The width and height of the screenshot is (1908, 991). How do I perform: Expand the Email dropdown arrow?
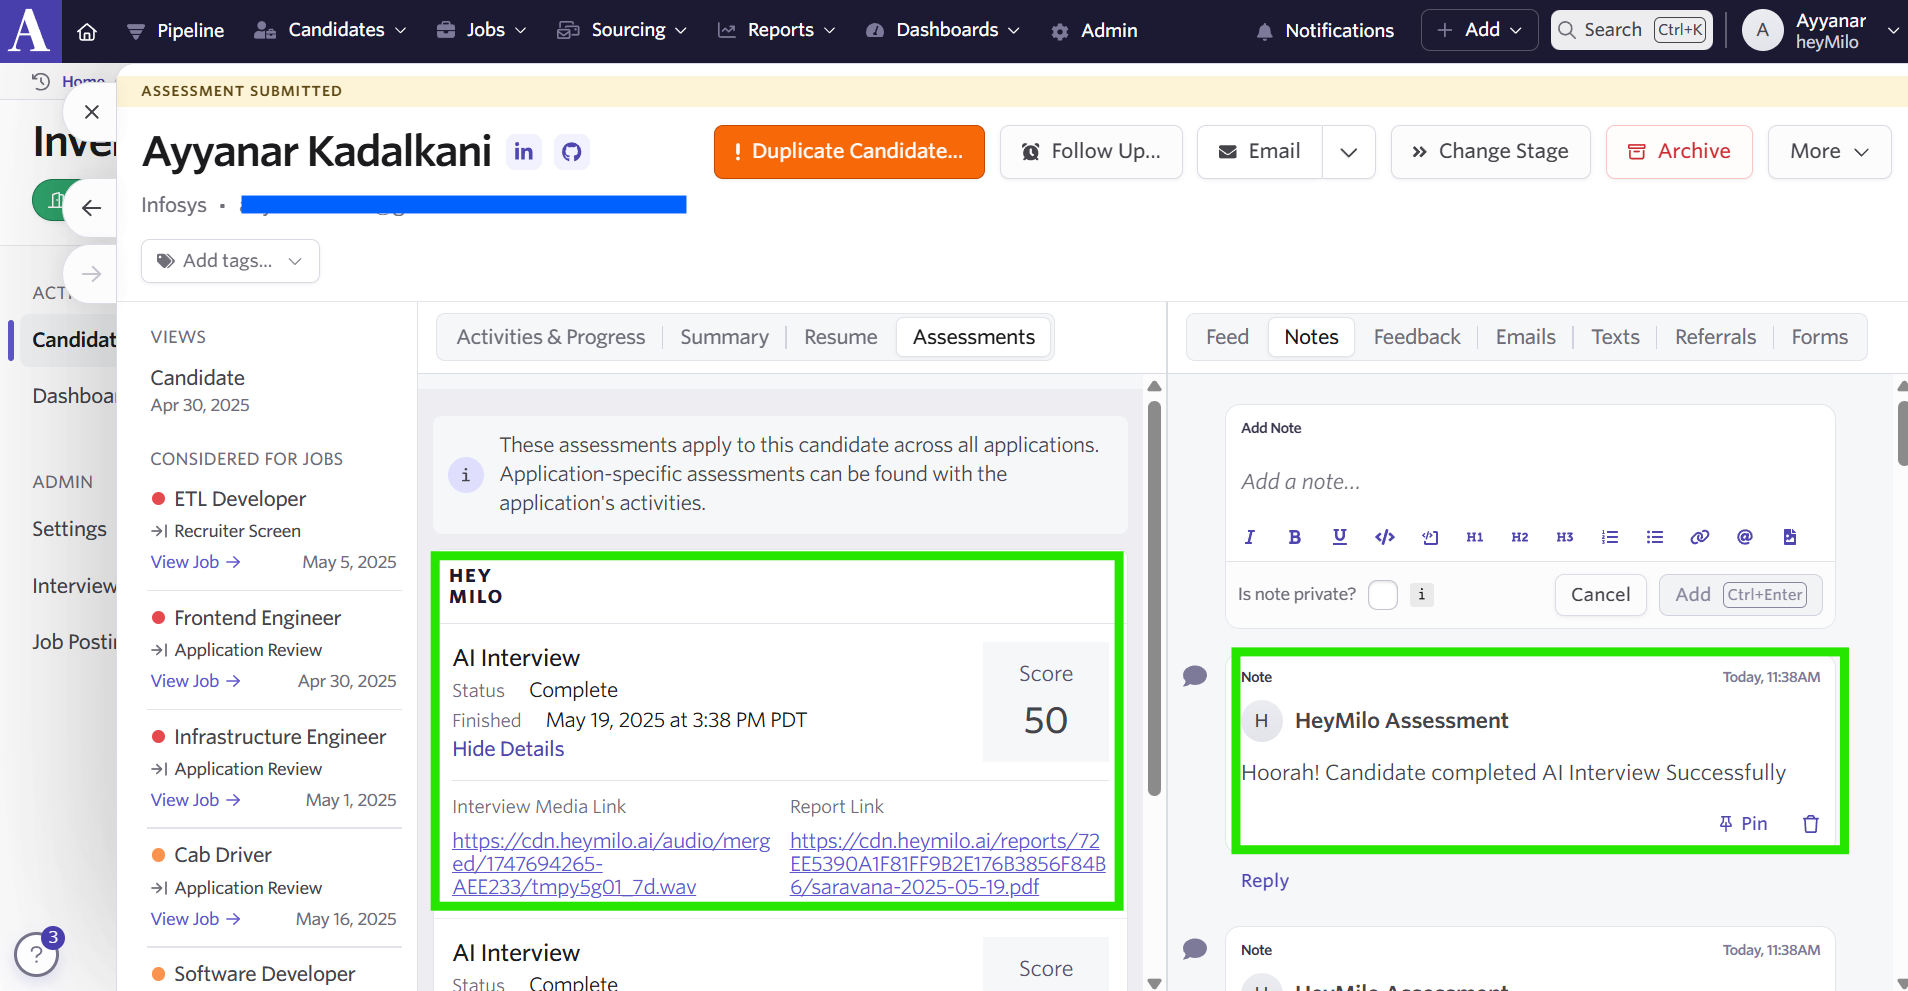coord(1348,152)
